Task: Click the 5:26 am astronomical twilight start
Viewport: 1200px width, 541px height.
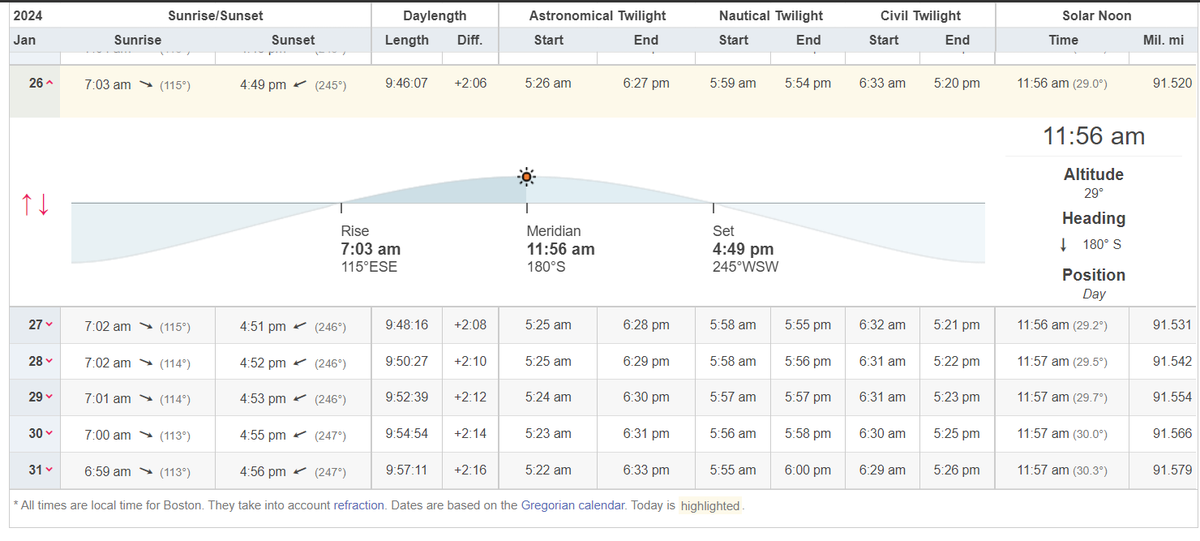Action: pos(548,83)
